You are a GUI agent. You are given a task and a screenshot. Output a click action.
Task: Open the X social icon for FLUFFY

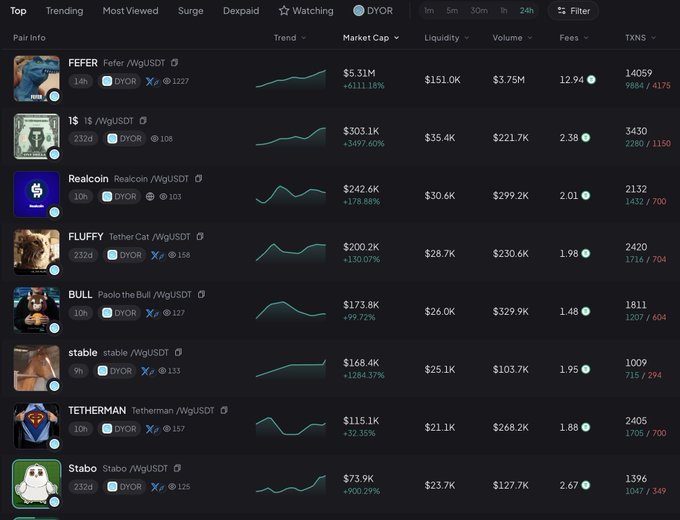pyautogui.click(x=157, y=255)
